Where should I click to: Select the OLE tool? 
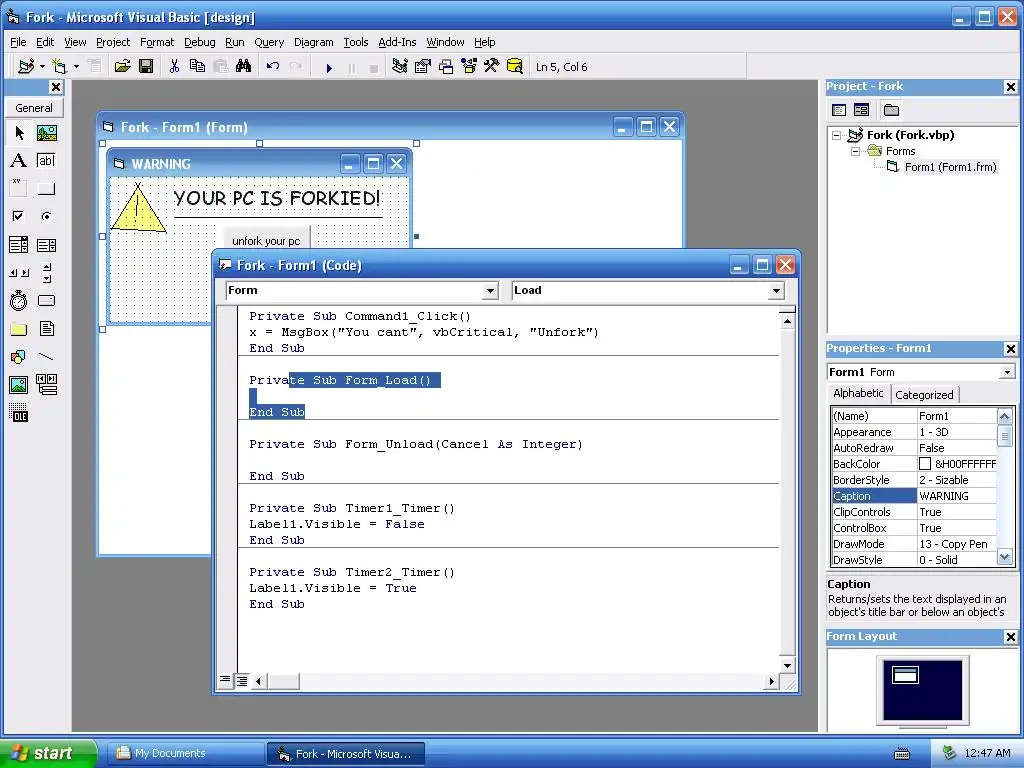click(x=19, y=413)
